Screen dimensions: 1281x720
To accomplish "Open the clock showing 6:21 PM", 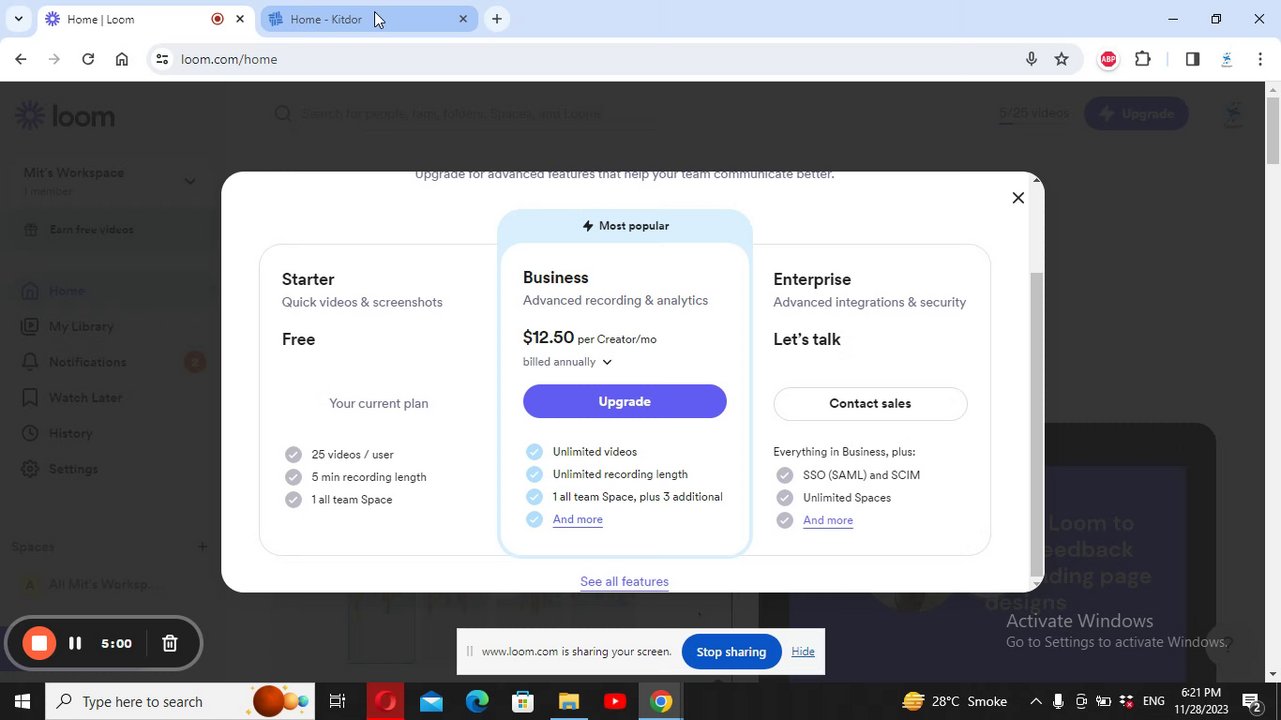I will (1200, 701).
